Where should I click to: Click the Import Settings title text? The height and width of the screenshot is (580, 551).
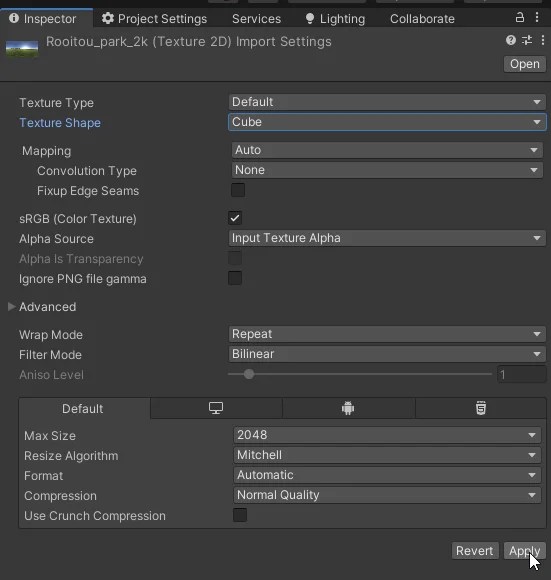[x=189, y=42]
